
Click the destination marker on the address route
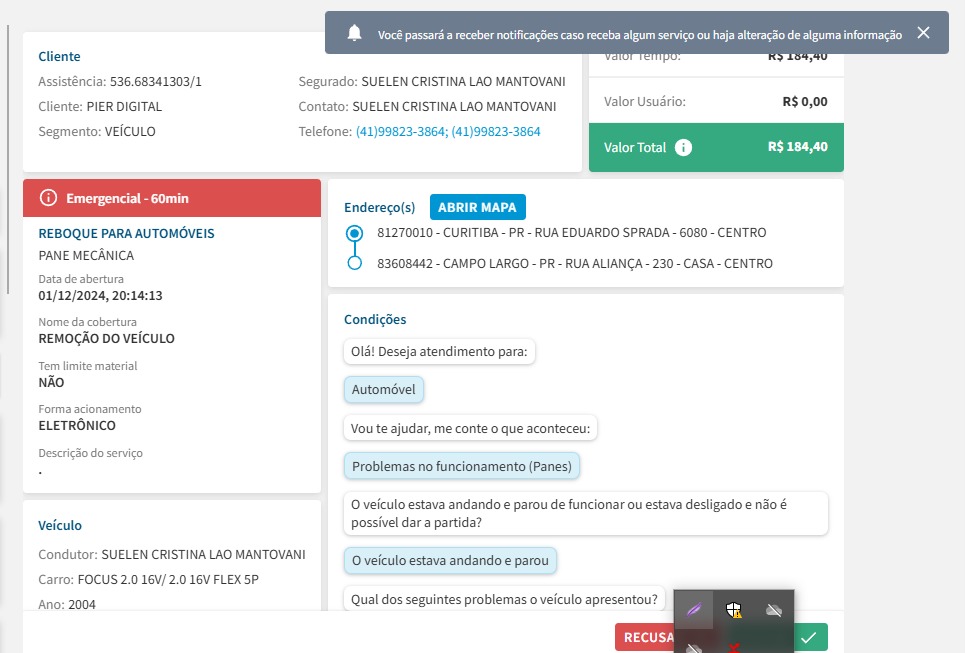point(354,263)
